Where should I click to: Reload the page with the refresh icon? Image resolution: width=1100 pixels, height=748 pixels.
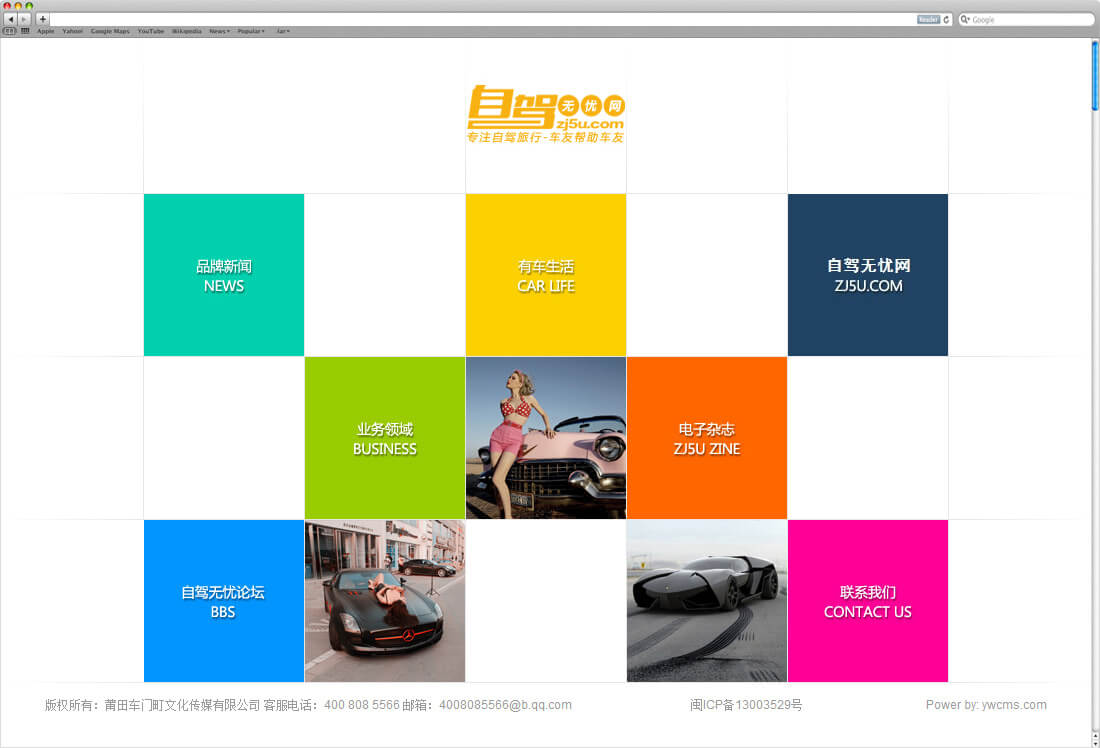(946, 19)
